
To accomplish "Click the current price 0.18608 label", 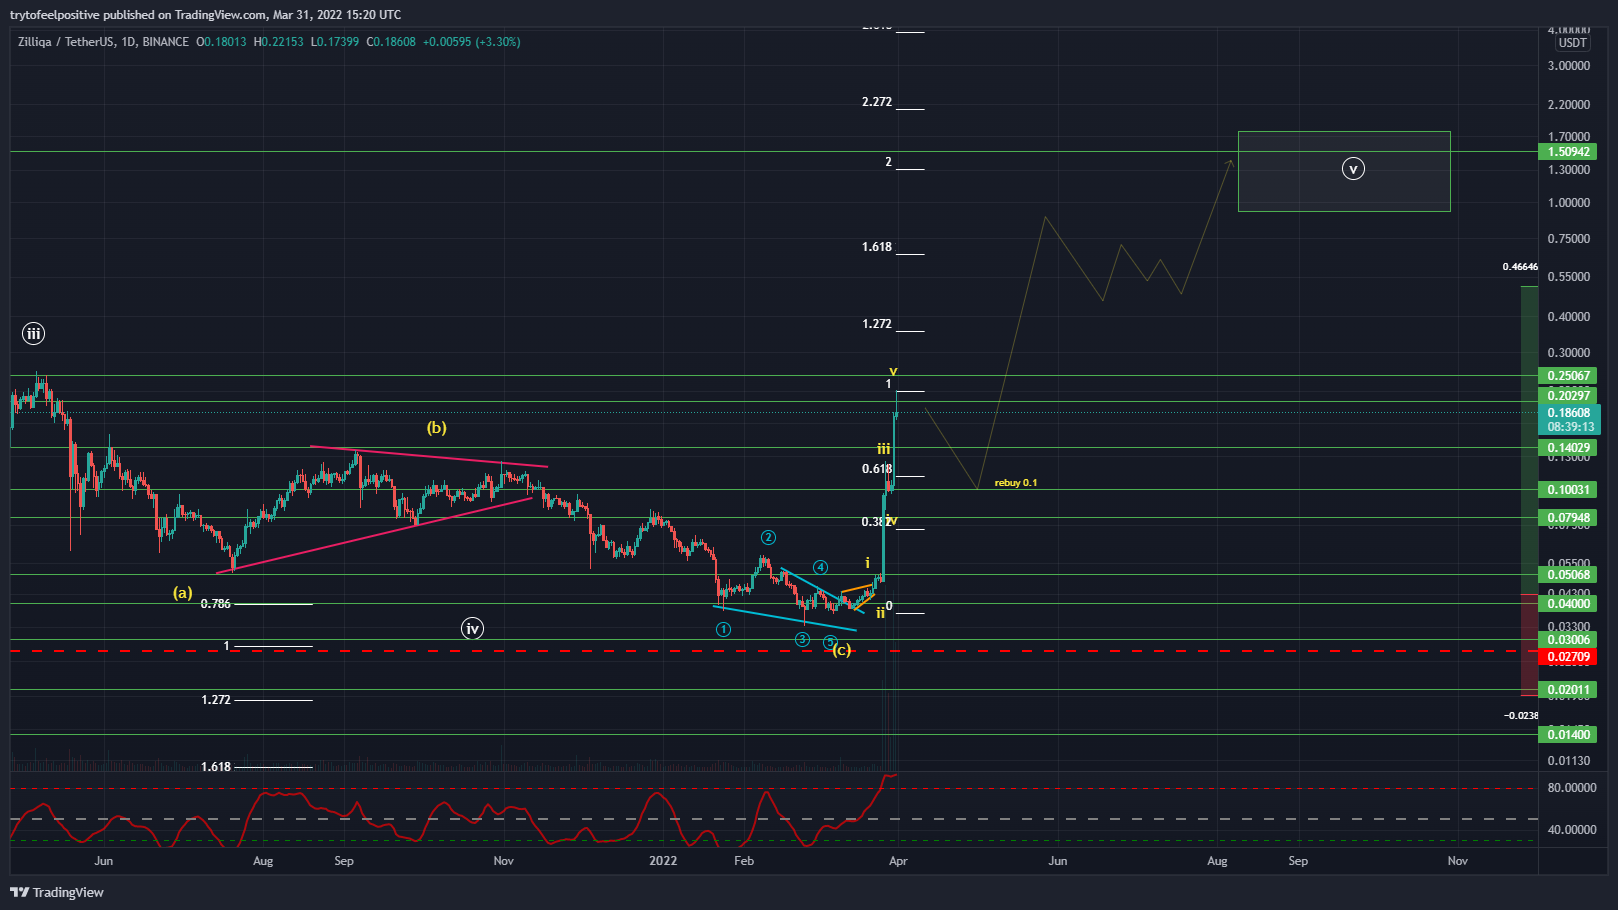I will click(1568, 413).
